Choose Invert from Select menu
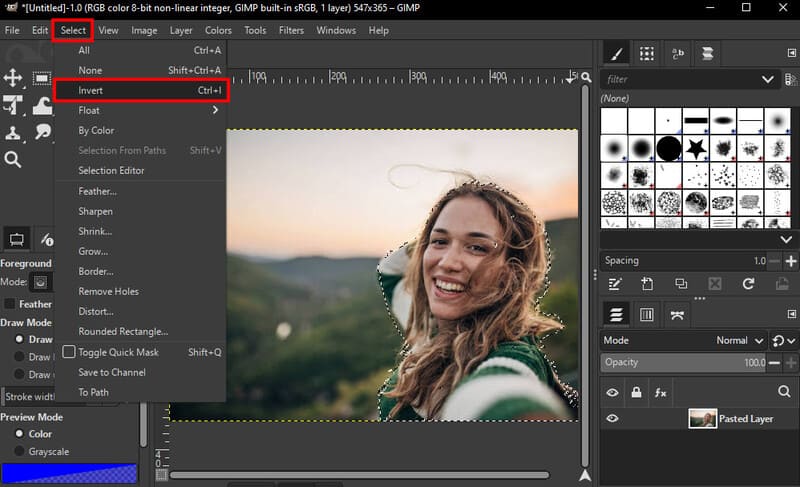 (x=141, y=90)
